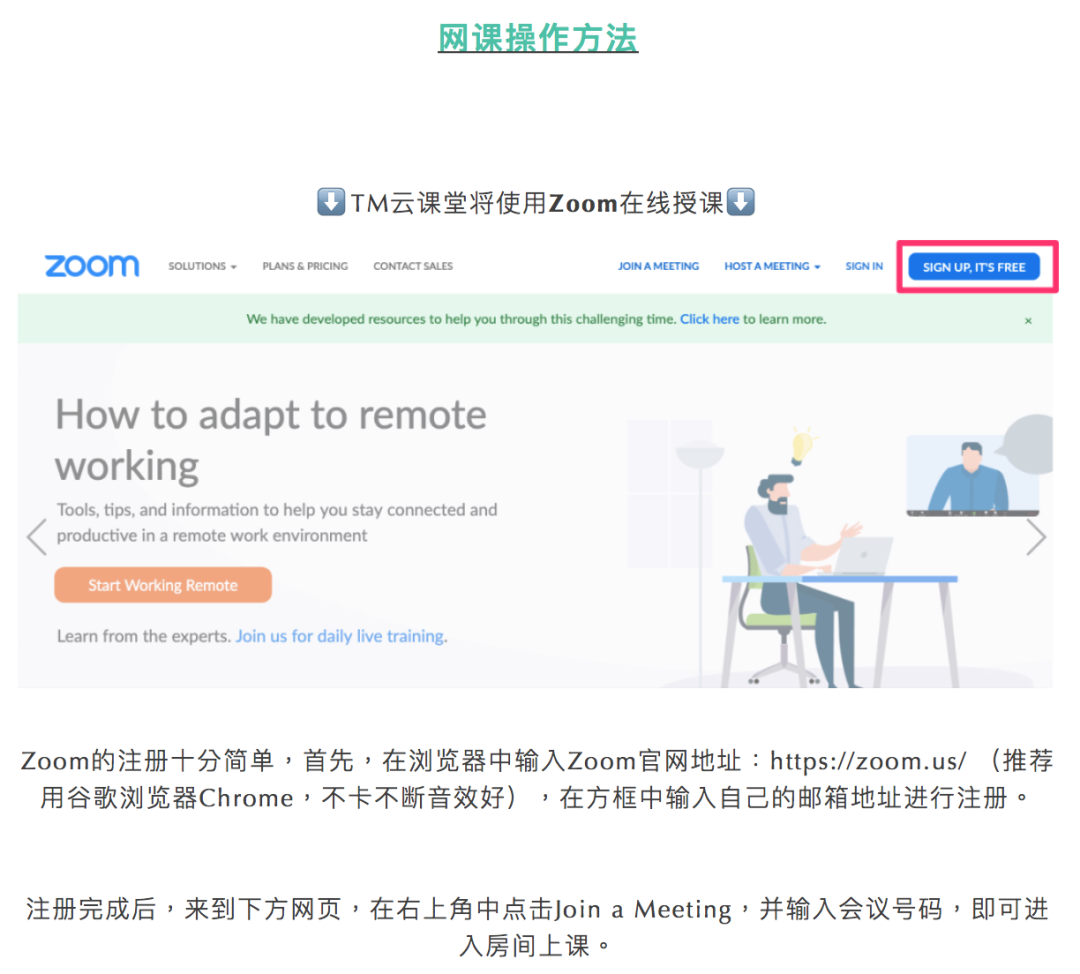Click the Start Working Remote button
This screenshot has width=1080, height=974.
[x=163, y=586]
